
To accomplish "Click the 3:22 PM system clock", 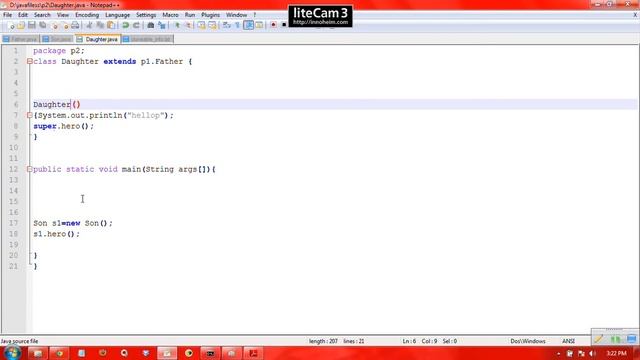I will [616, 353].
